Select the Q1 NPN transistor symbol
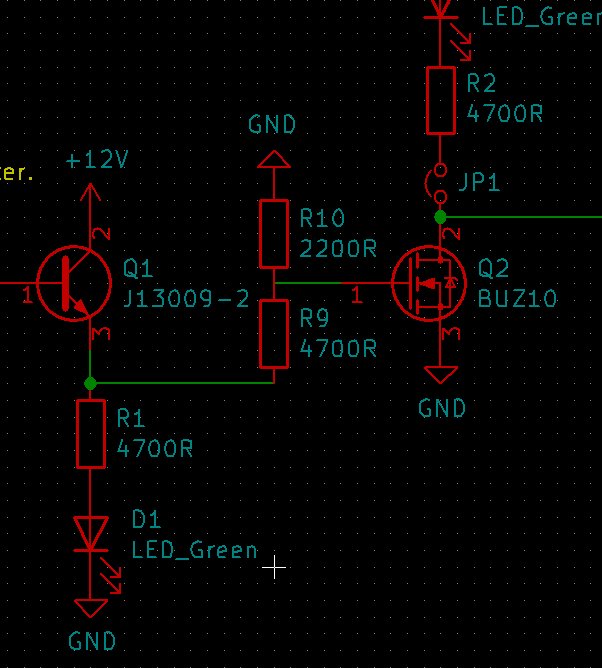The width and height of the screenshot is (602, 668). [74, 284]
